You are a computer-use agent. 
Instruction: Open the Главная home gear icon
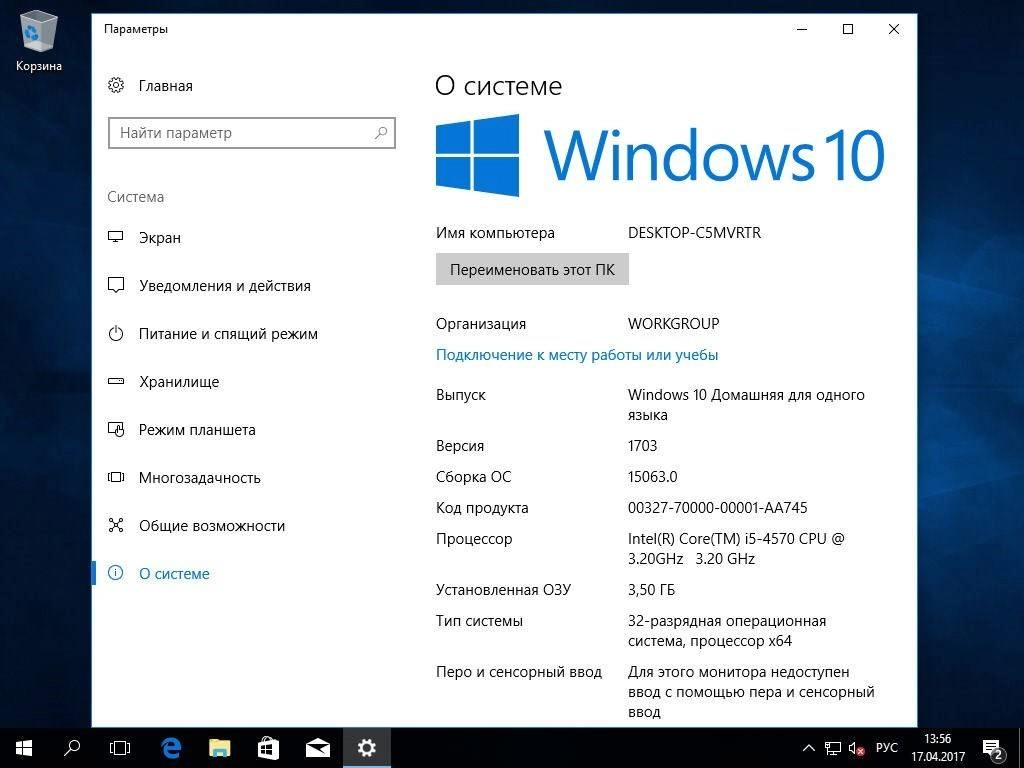point(116,86)
